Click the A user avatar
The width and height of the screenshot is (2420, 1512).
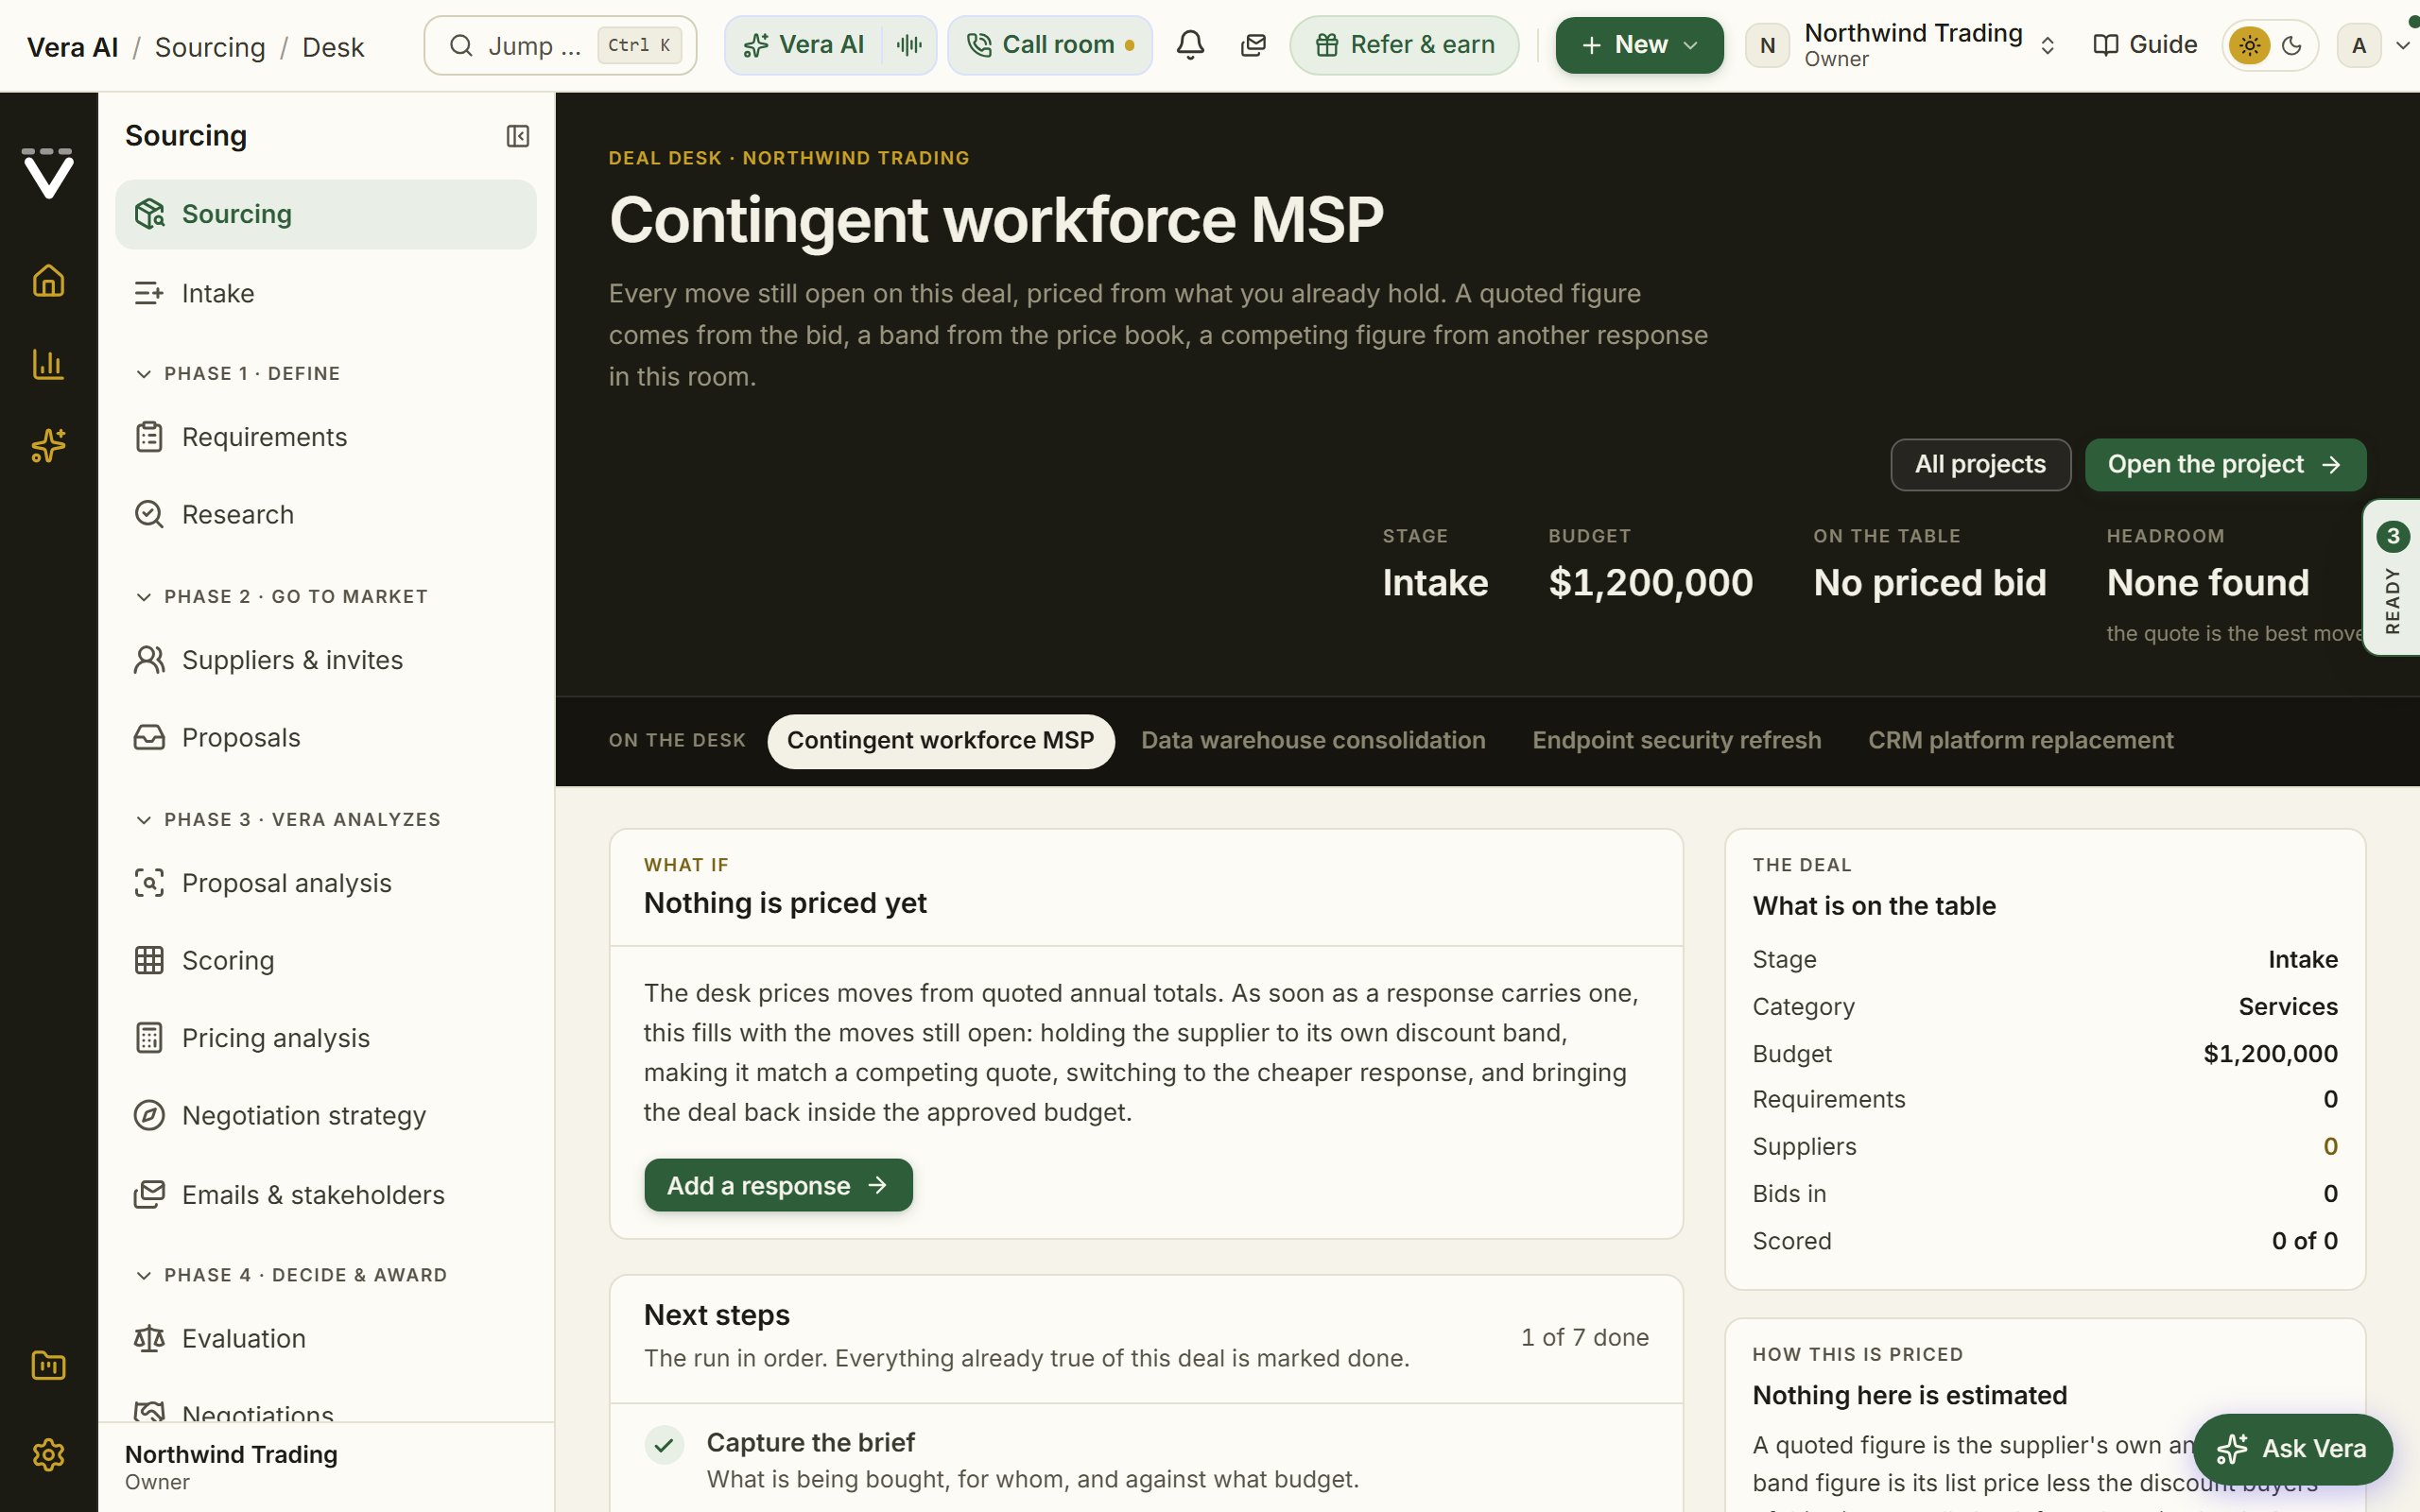point(2359,45)
